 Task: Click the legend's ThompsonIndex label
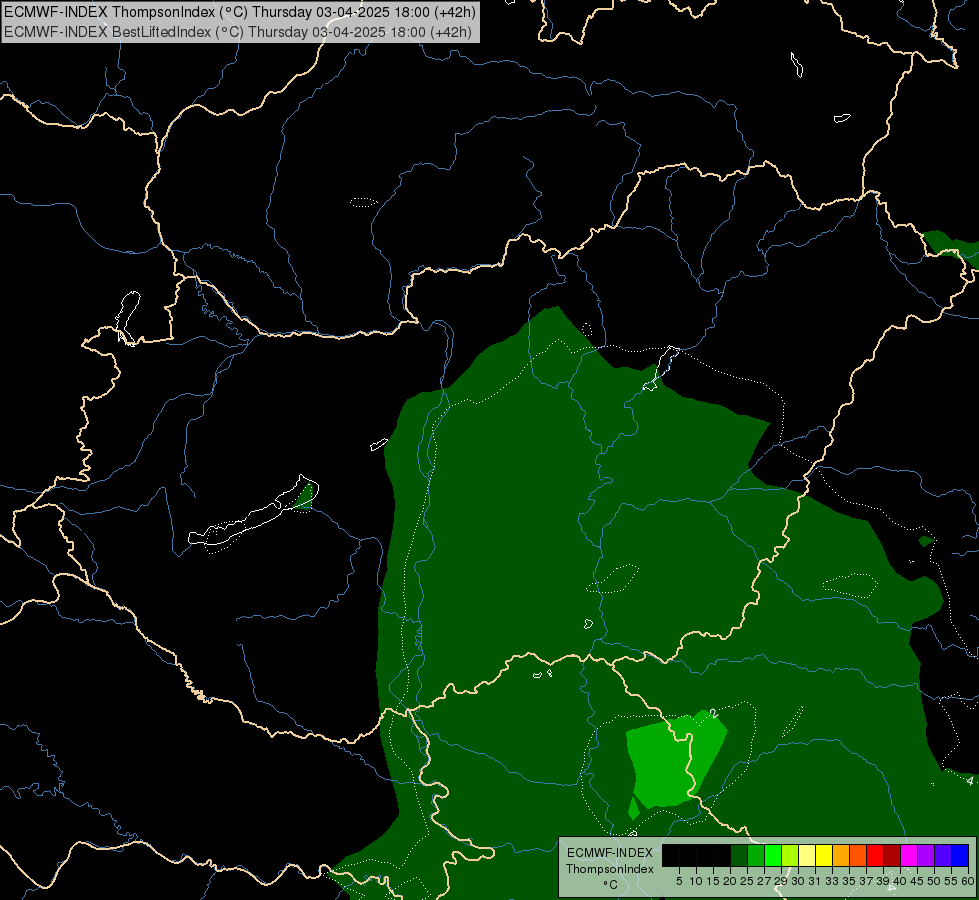(610, 869)
